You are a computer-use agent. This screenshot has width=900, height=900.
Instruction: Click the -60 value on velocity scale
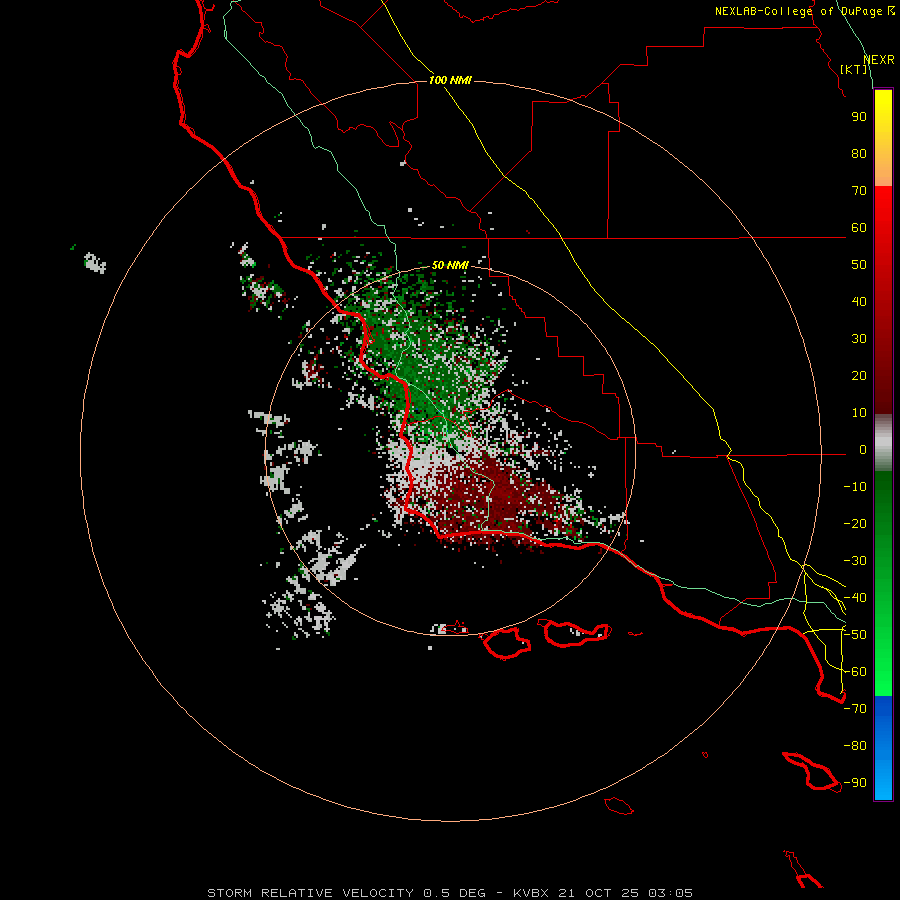(x=855, y=672)
